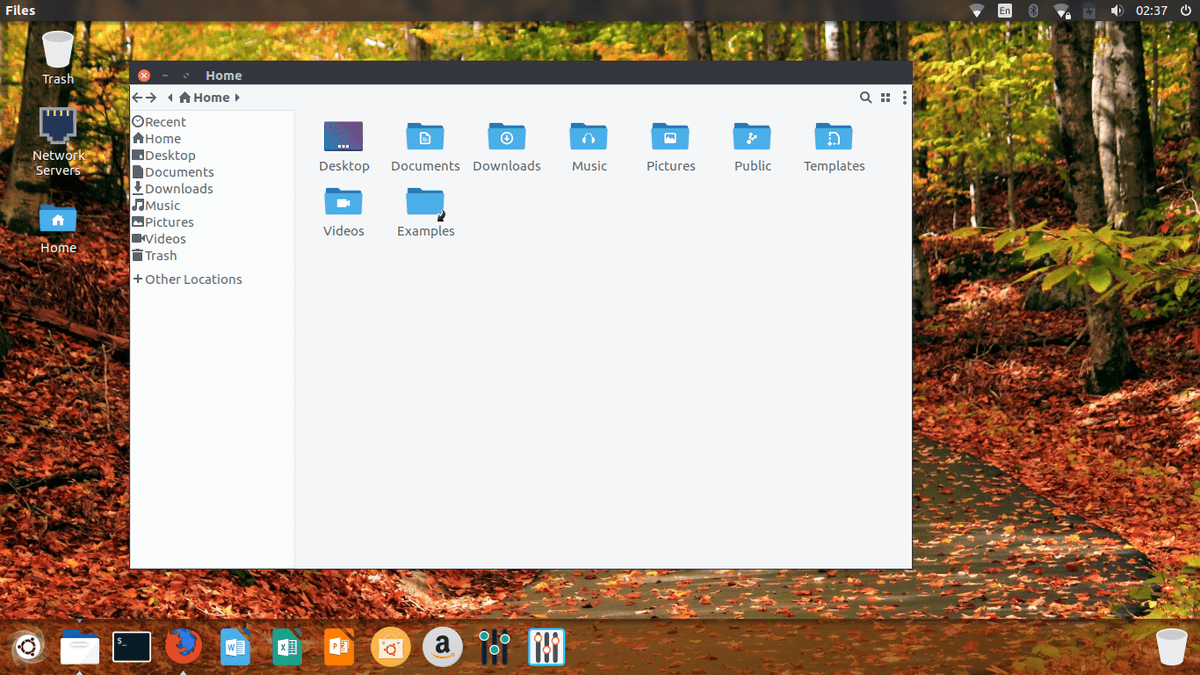Open Downloads in the sidebar
The image size is (1200, 675).
pyautogui.click(x=178, y=189)
